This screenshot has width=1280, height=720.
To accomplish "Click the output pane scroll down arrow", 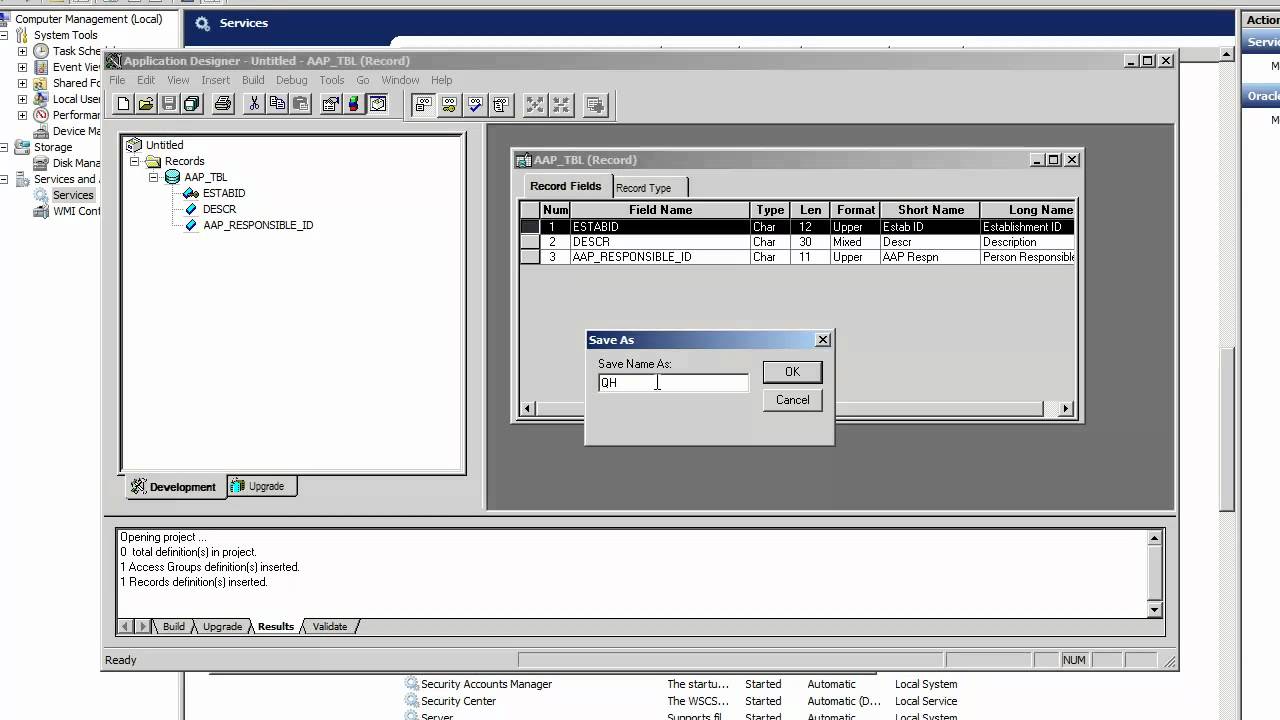I will (x=1155, y=610).
